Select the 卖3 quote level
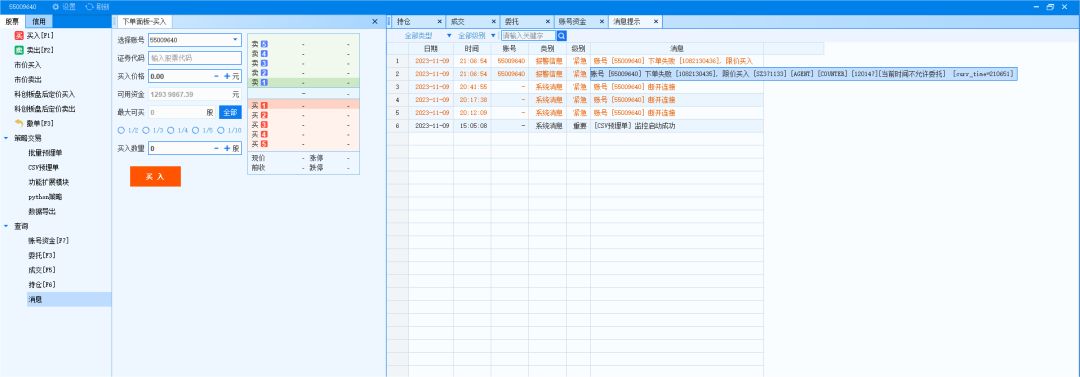 (303, 63)
